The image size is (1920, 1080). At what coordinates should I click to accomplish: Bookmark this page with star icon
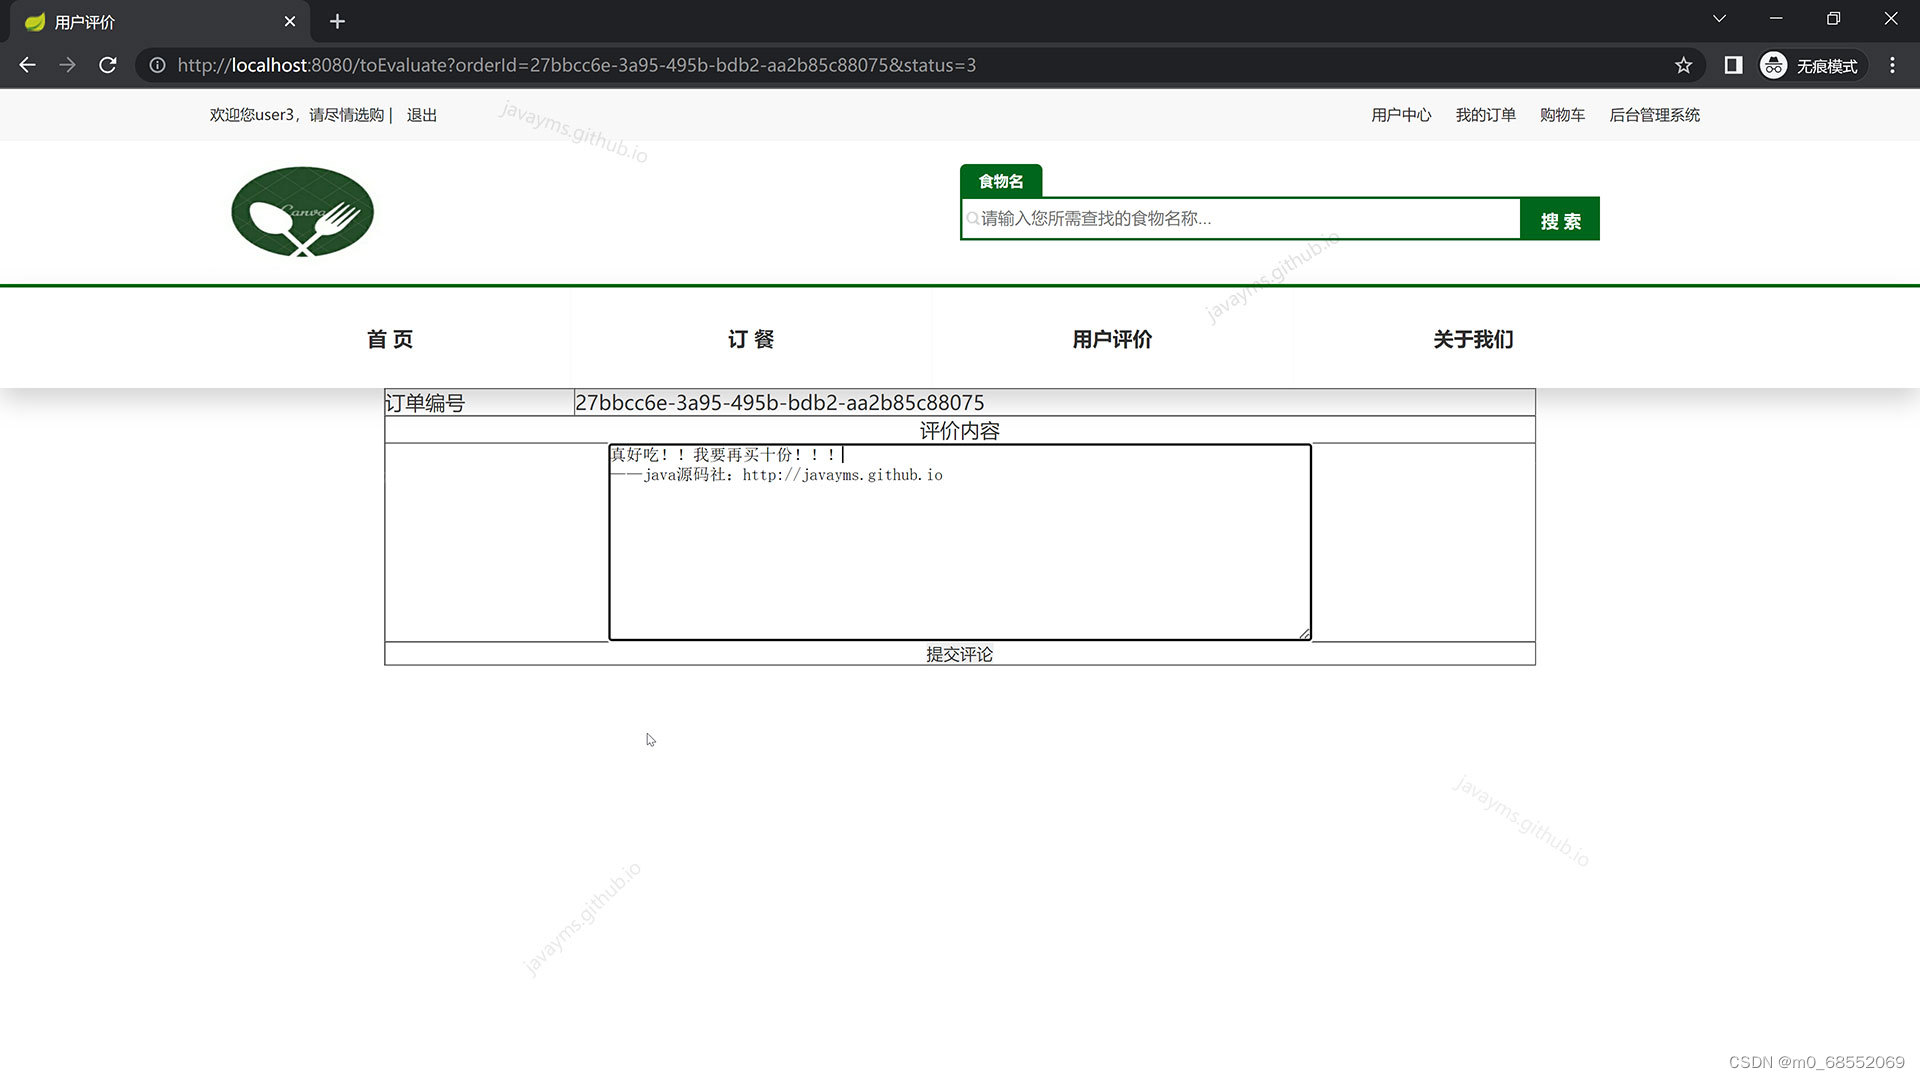pos(1683,65)
